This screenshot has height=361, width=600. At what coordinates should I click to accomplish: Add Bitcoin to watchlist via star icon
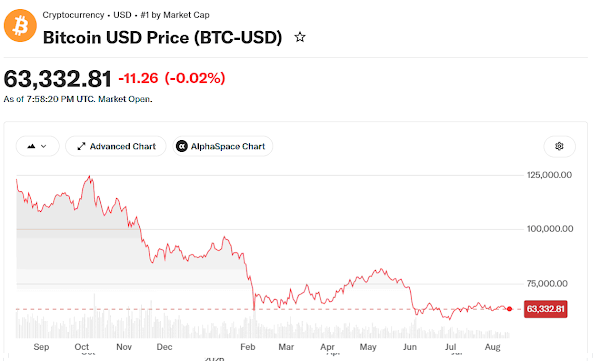[300, 37]
